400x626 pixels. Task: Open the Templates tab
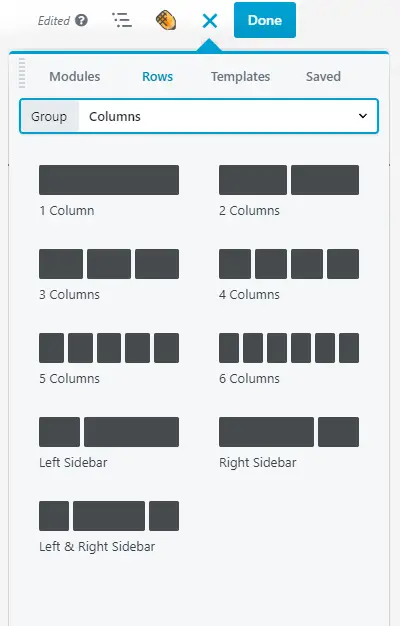240,77
